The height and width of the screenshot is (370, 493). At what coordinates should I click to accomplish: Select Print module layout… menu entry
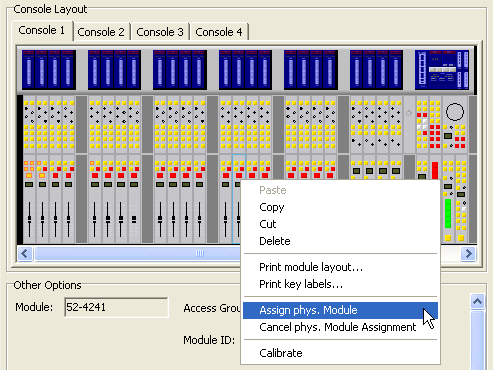[311, 267]
